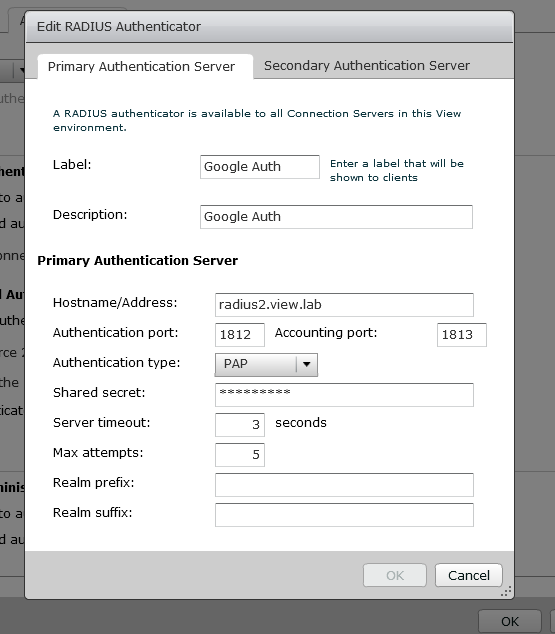Click the background window OK button
555x634 pixels.
click(509, 621)
